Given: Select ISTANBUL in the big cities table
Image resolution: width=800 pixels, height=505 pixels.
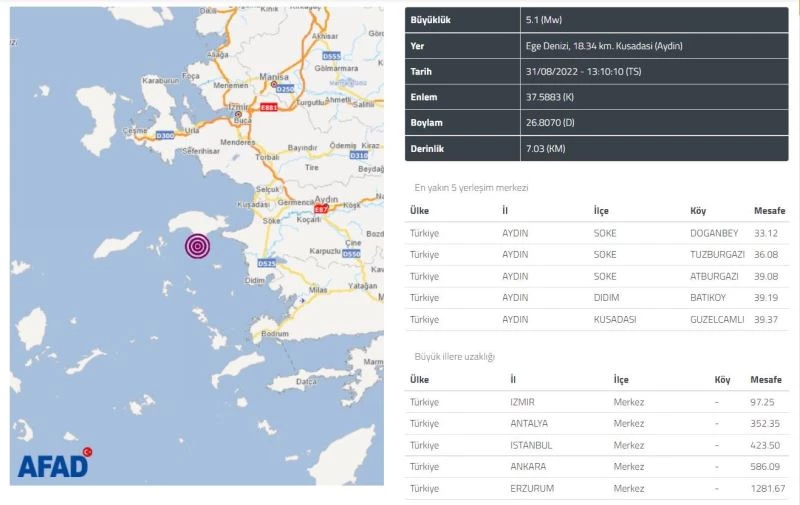Looking at the screenshot, I should [530, 445].
